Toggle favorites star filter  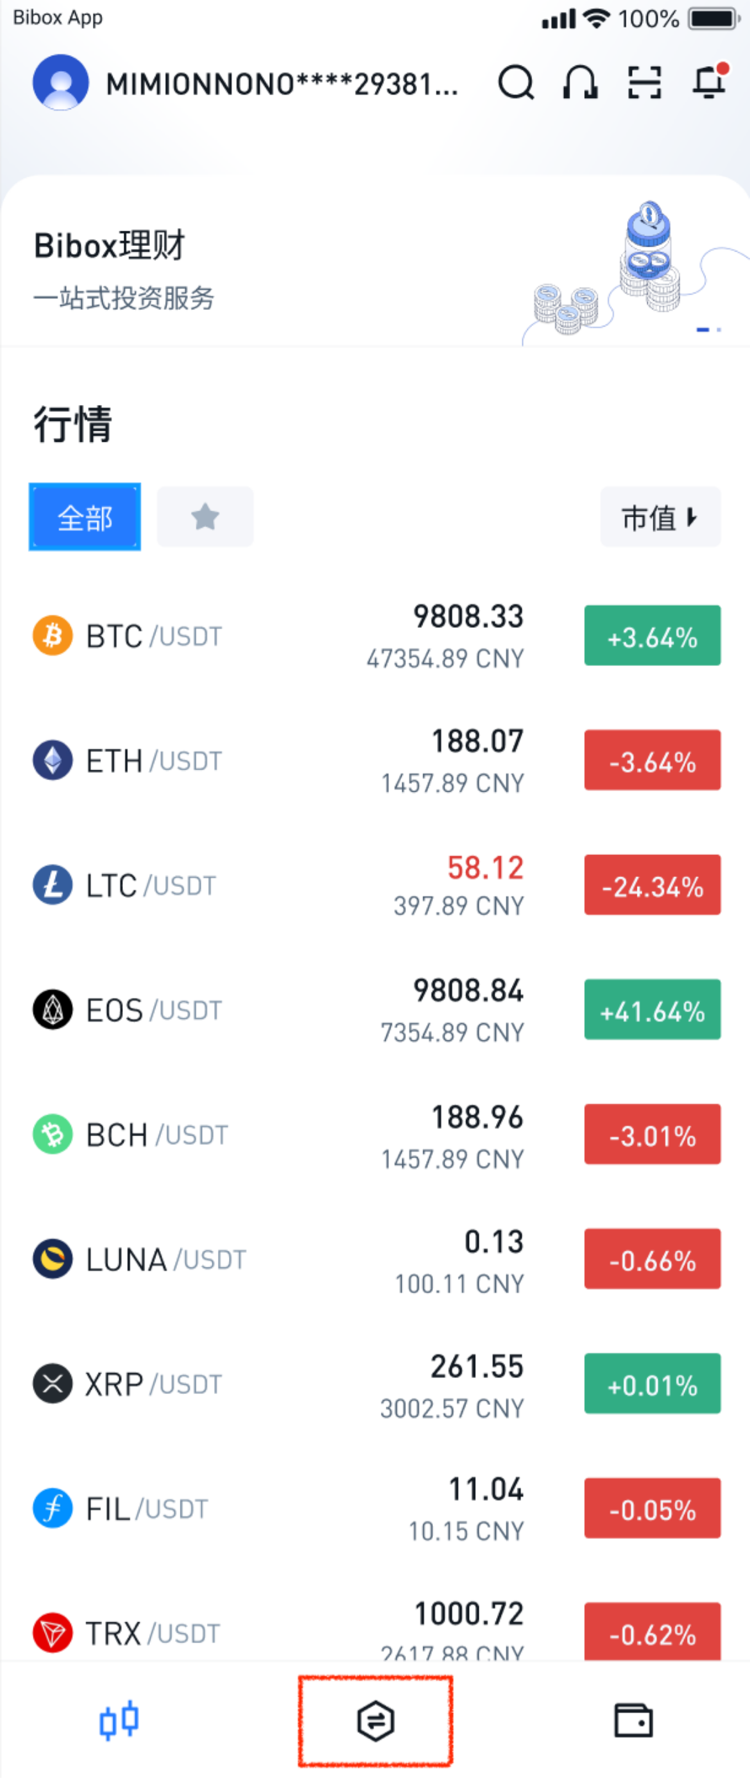point(205,517)
